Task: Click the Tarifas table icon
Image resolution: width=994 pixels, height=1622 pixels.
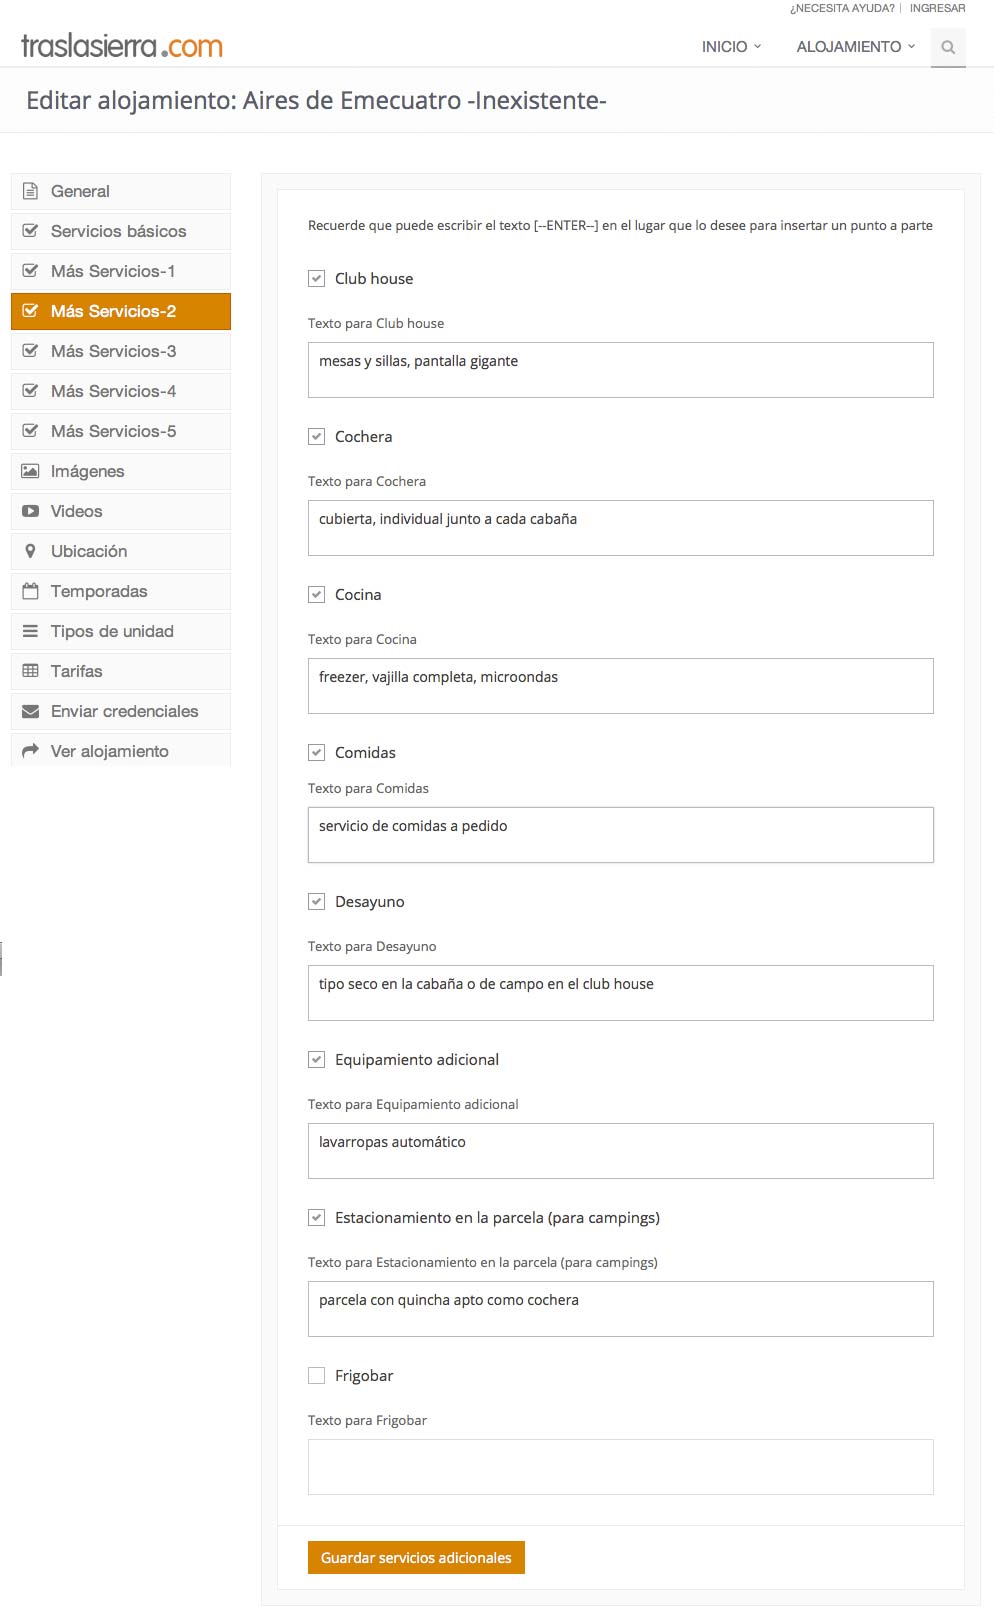Action: tap(30, 671)
